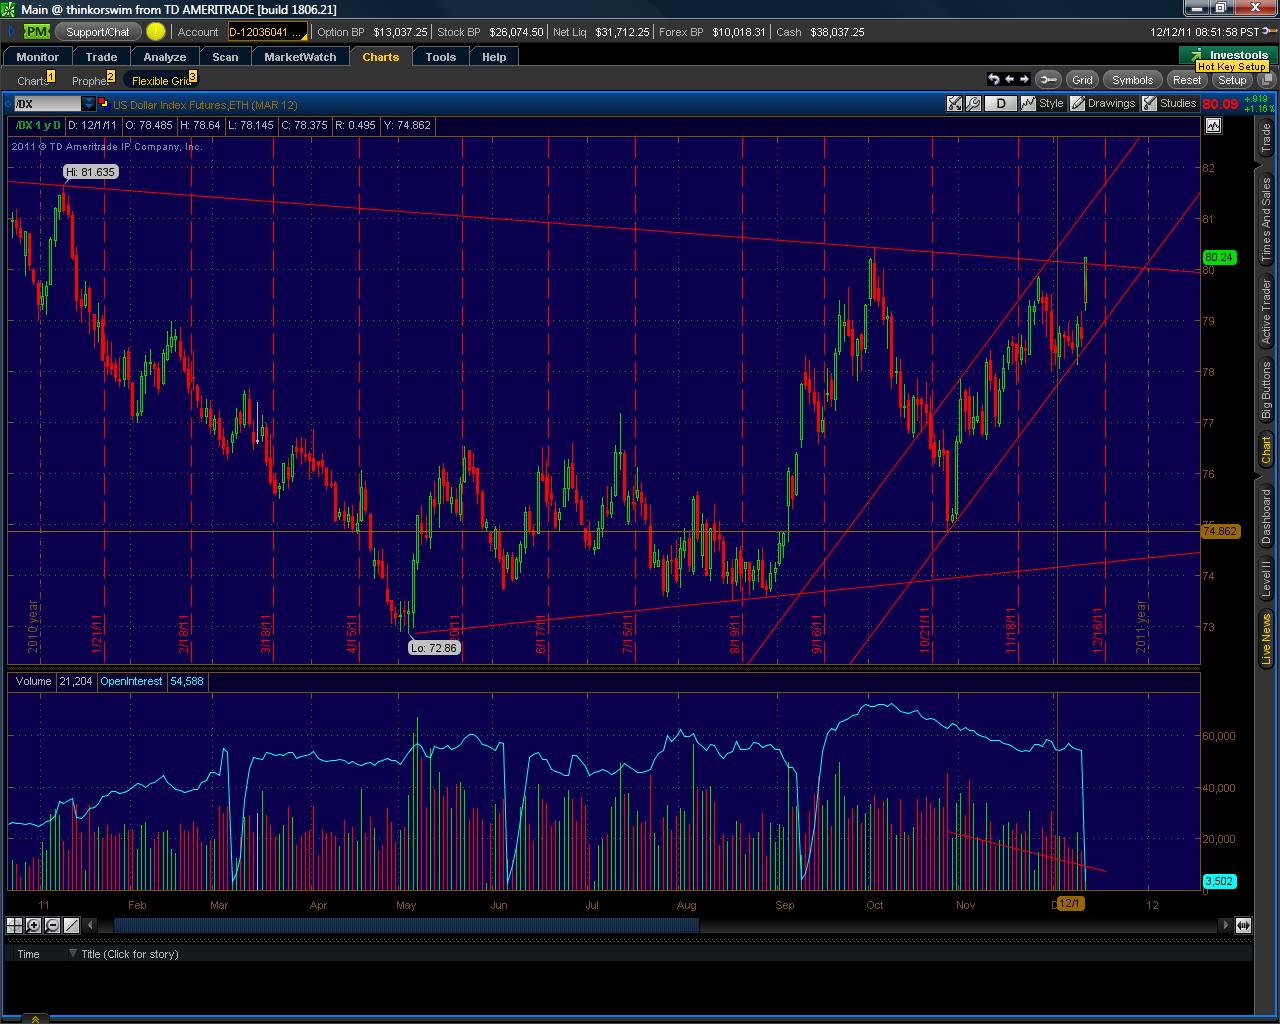Click the horizontal chart scrollbar thumb
This screenshot has width=1280, height=1024.
point(406,925)
